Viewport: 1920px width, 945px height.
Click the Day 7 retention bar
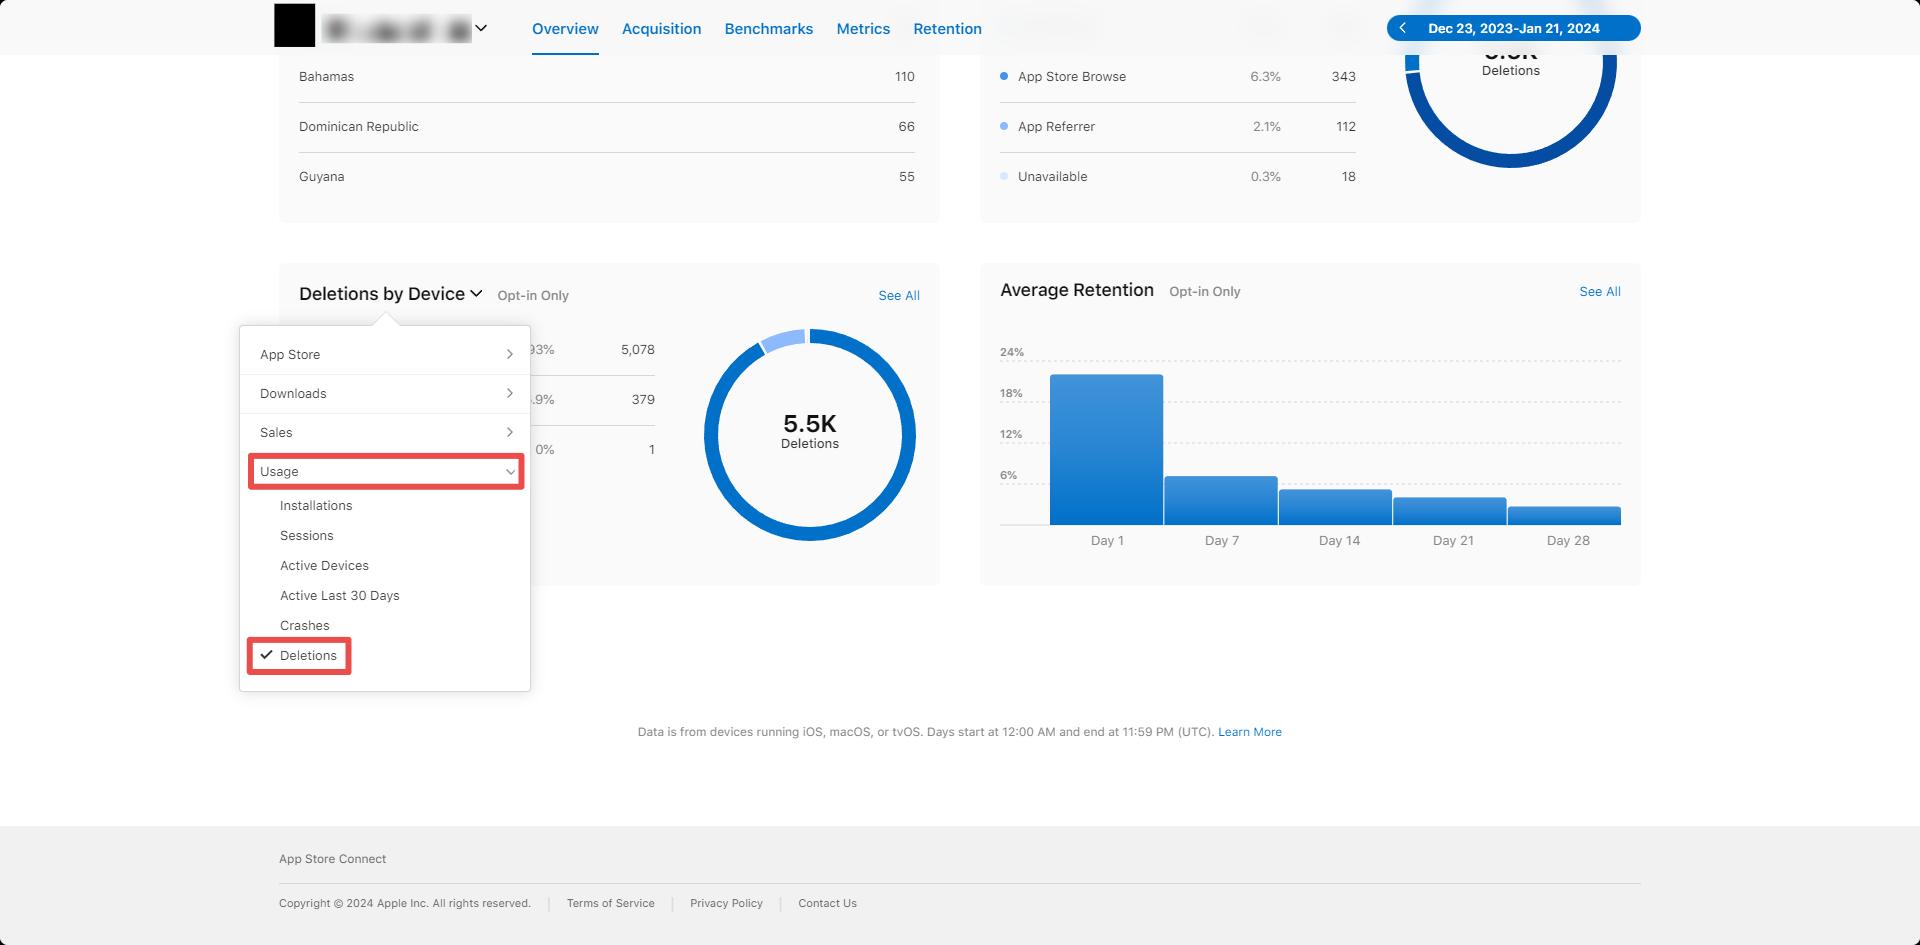pos(1221,501)
